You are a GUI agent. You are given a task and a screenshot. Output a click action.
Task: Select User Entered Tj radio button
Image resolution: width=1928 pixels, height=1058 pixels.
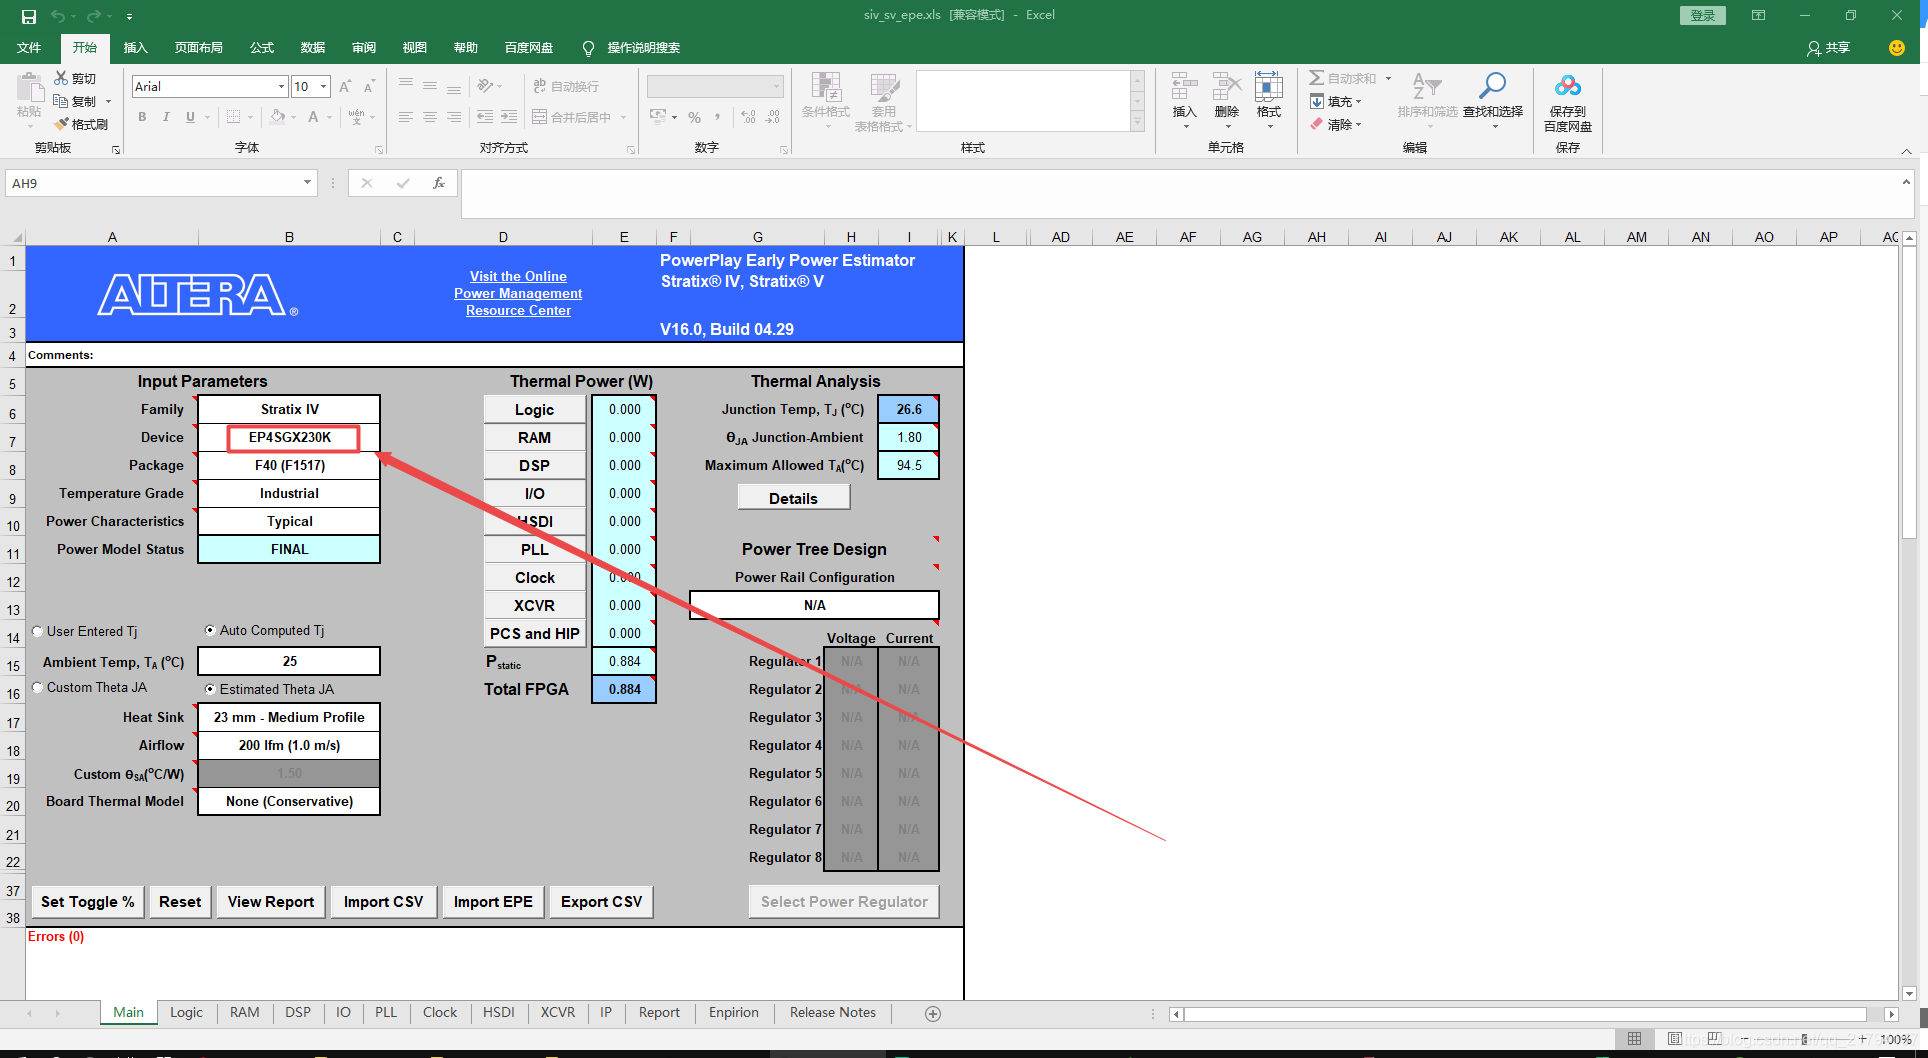[38, 631]
